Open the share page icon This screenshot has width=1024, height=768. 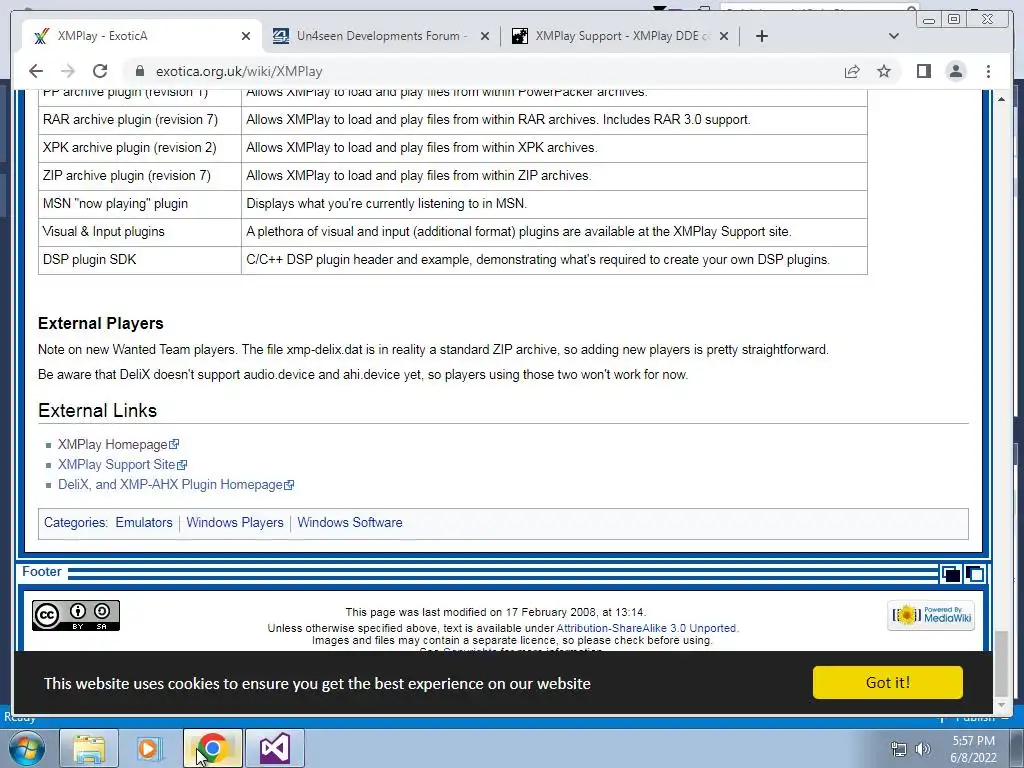(x=852, y=71)
